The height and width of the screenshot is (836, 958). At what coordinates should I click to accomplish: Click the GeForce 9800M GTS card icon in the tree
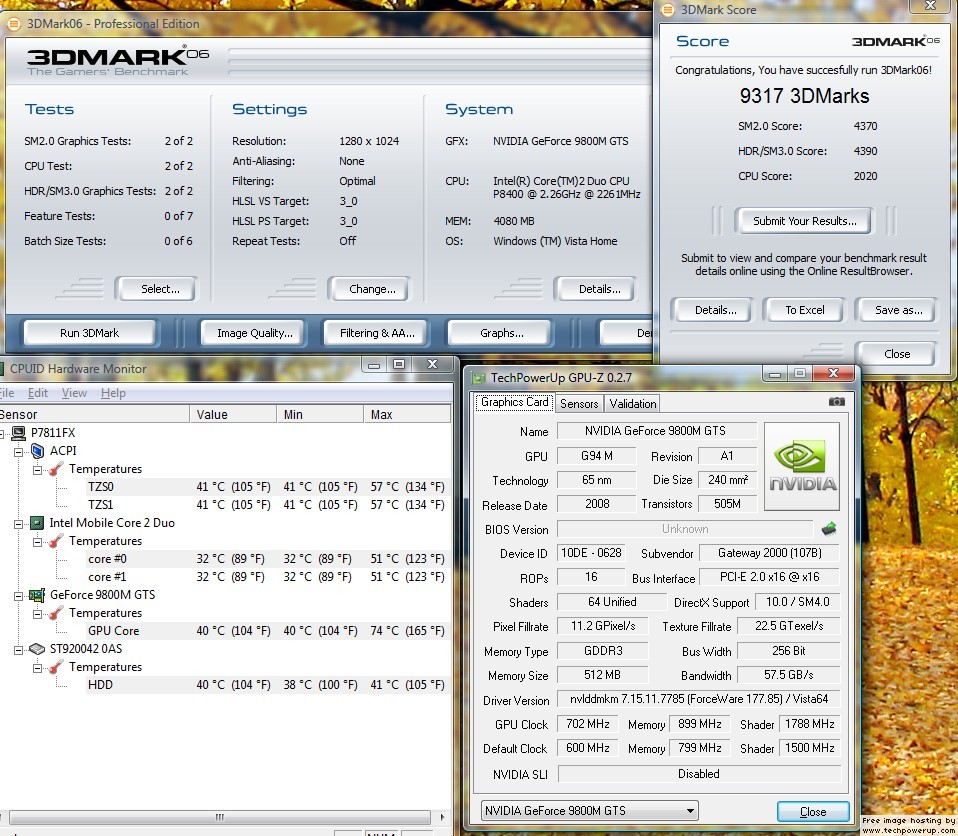(37, 595)
